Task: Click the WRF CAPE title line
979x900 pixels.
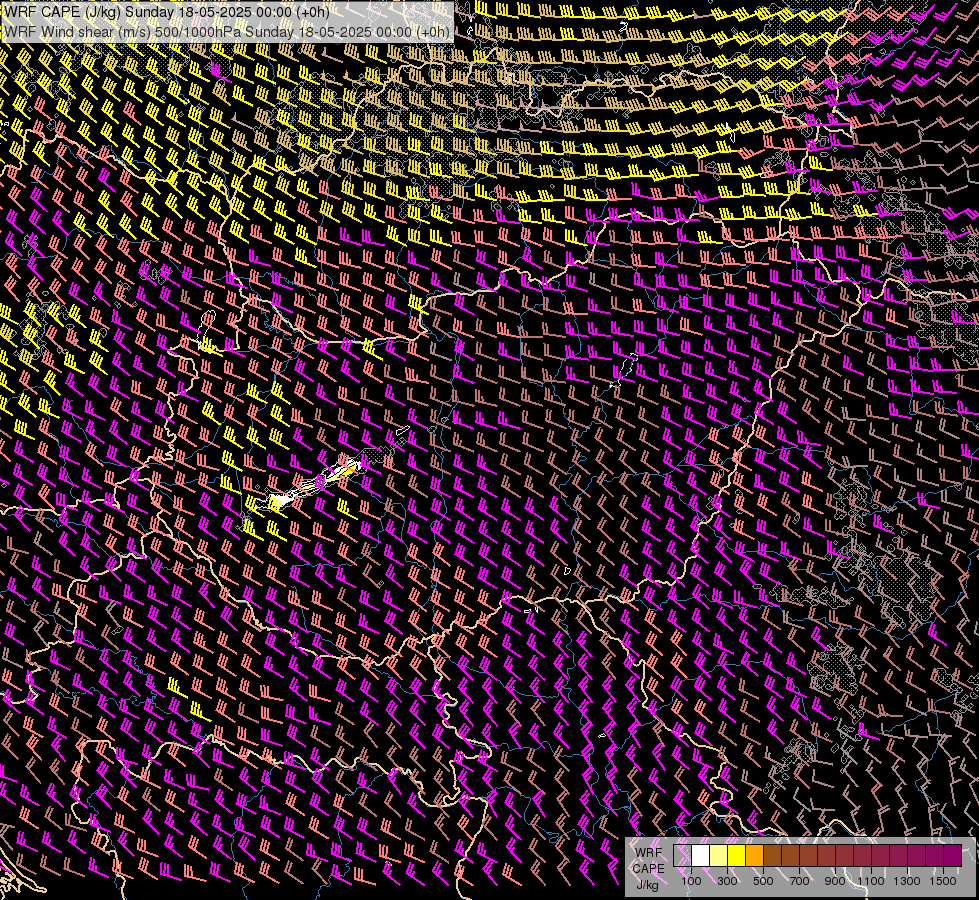Action: click(166, 12)
